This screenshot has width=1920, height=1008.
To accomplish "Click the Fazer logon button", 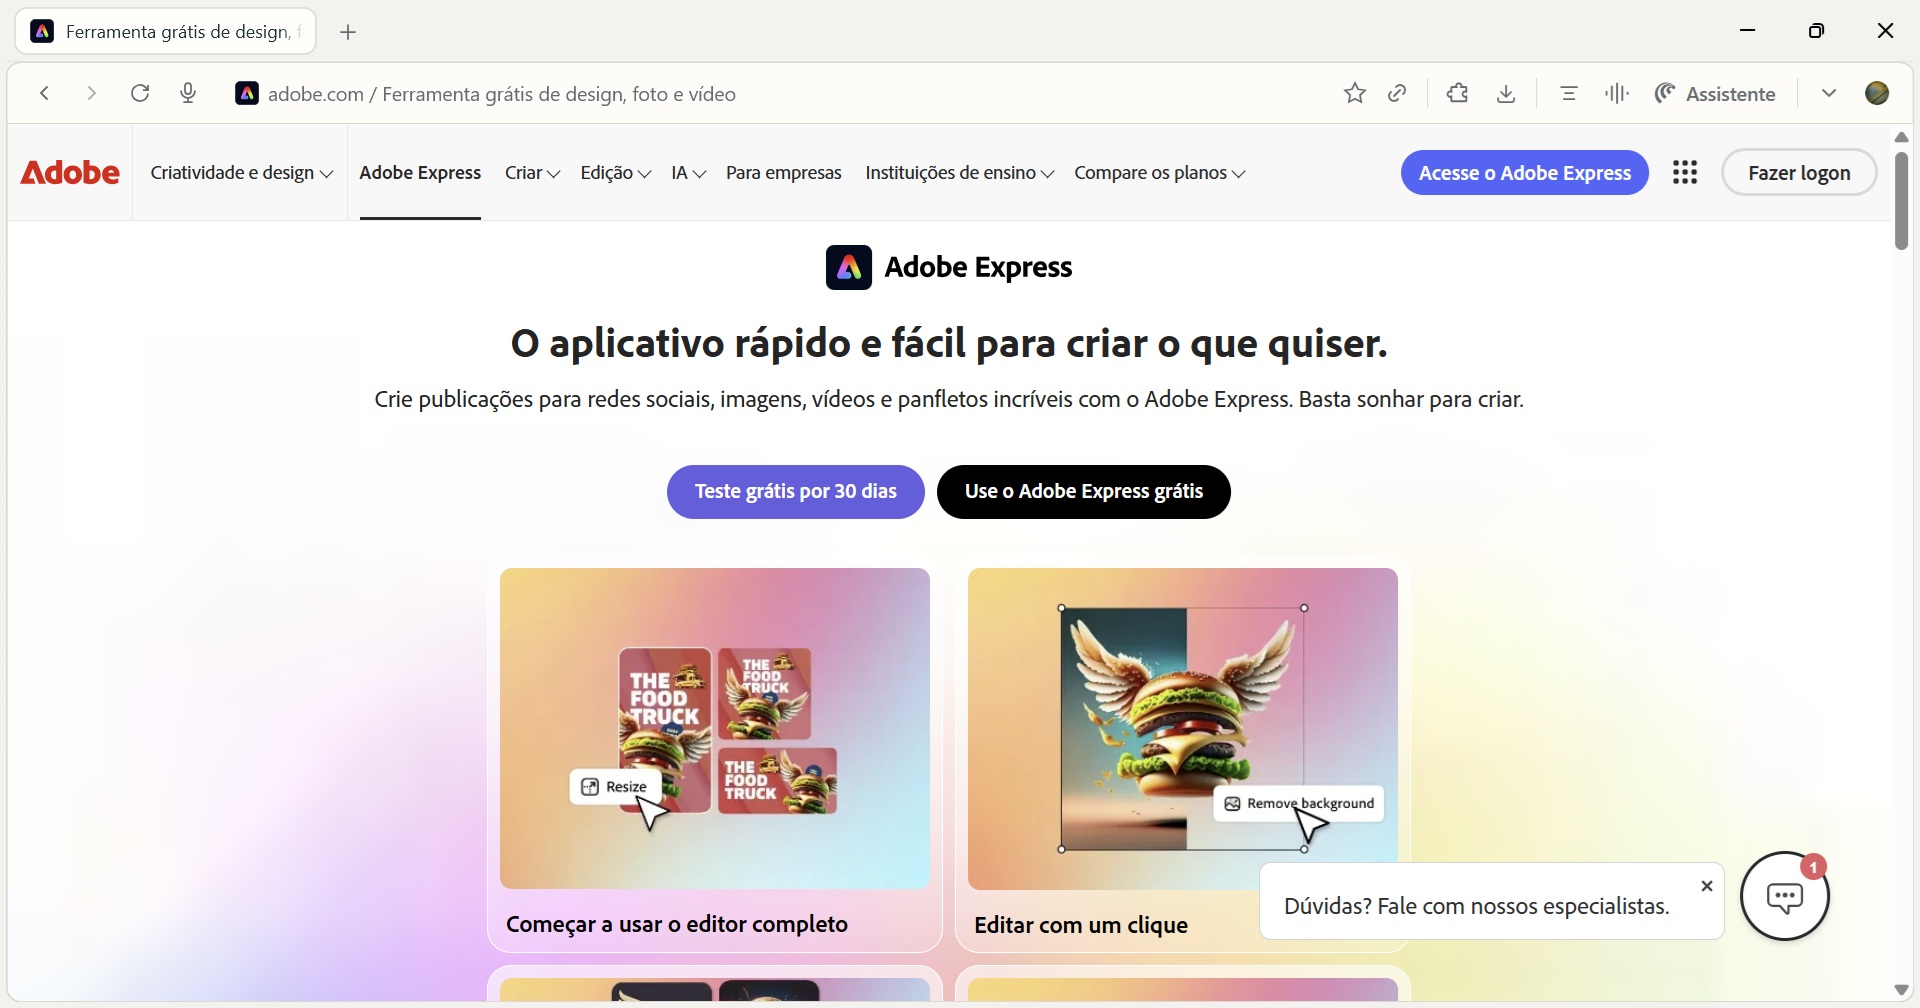I will [x=1799, y=173].
